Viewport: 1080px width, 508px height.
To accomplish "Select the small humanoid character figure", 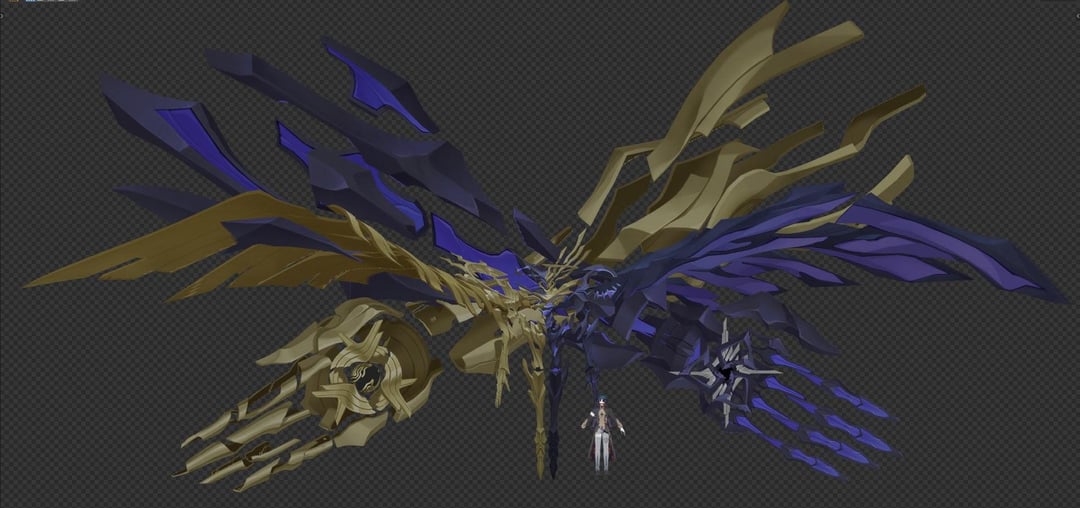I will coord(603,432).
